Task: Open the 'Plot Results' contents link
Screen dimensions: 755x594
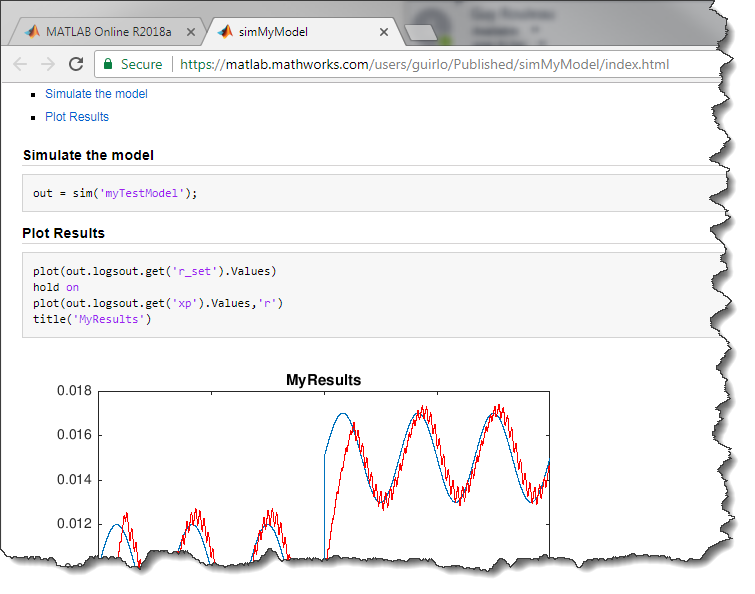Action: click(x=77, y=117)
